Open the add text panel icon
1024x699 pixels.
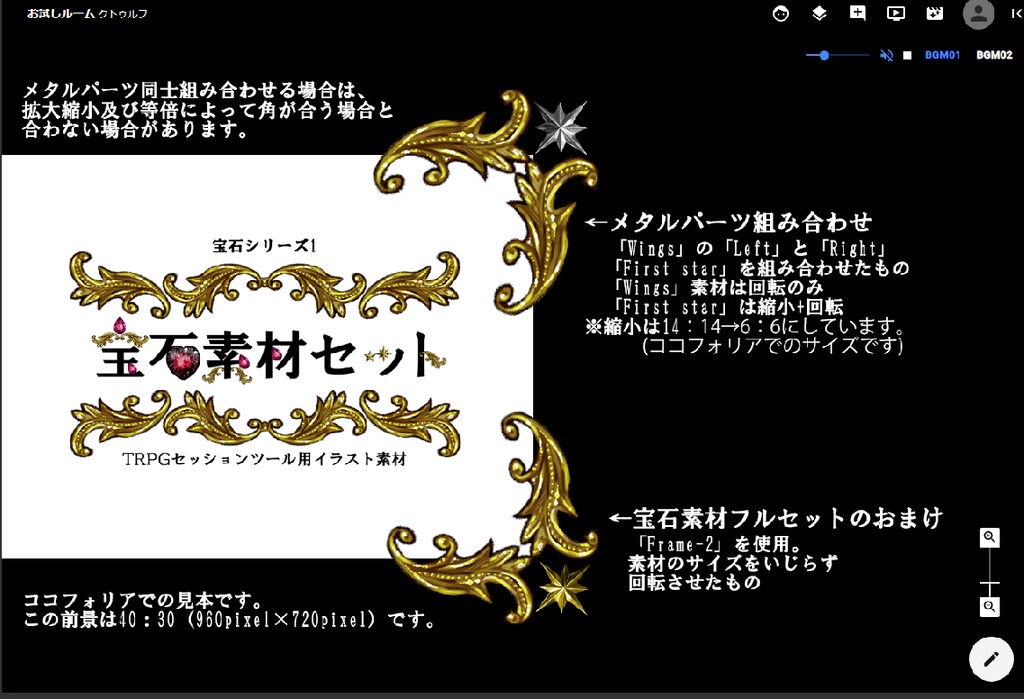(x=857, y=14)
